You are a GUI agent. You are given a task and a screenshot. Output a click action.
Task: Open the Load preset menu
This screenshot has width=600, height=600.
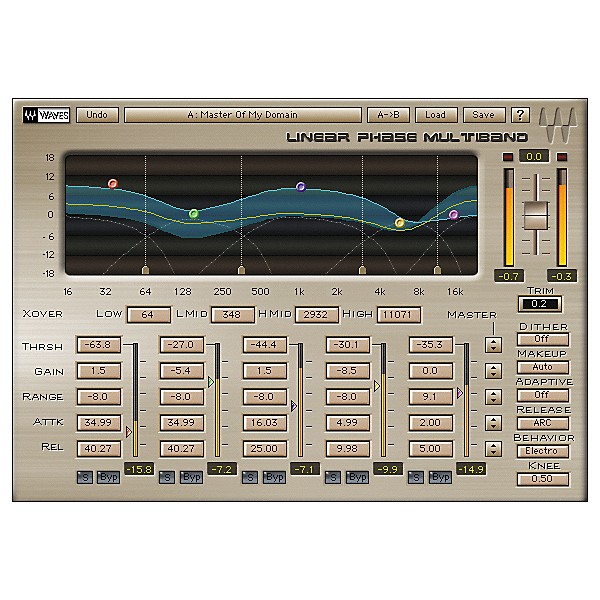(x=436, y=115)
